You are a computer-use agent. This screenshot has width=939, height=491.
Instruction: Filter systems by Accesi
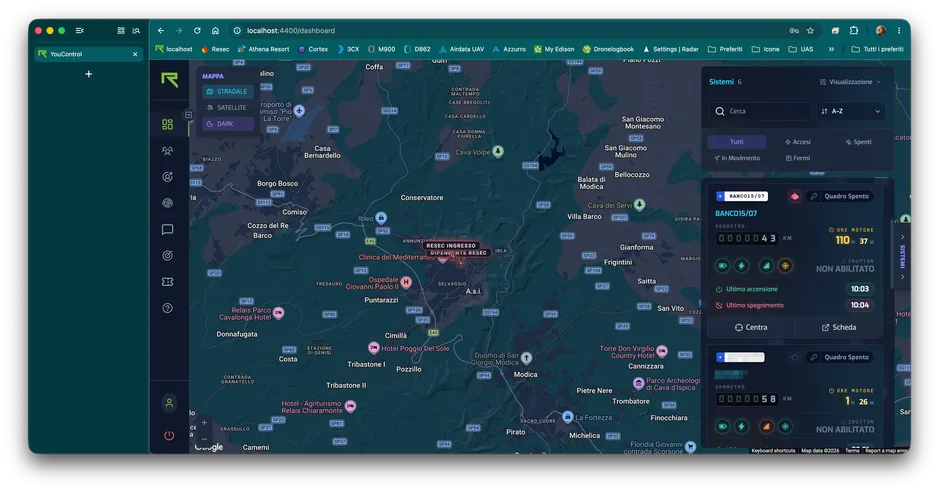(798, 142)
